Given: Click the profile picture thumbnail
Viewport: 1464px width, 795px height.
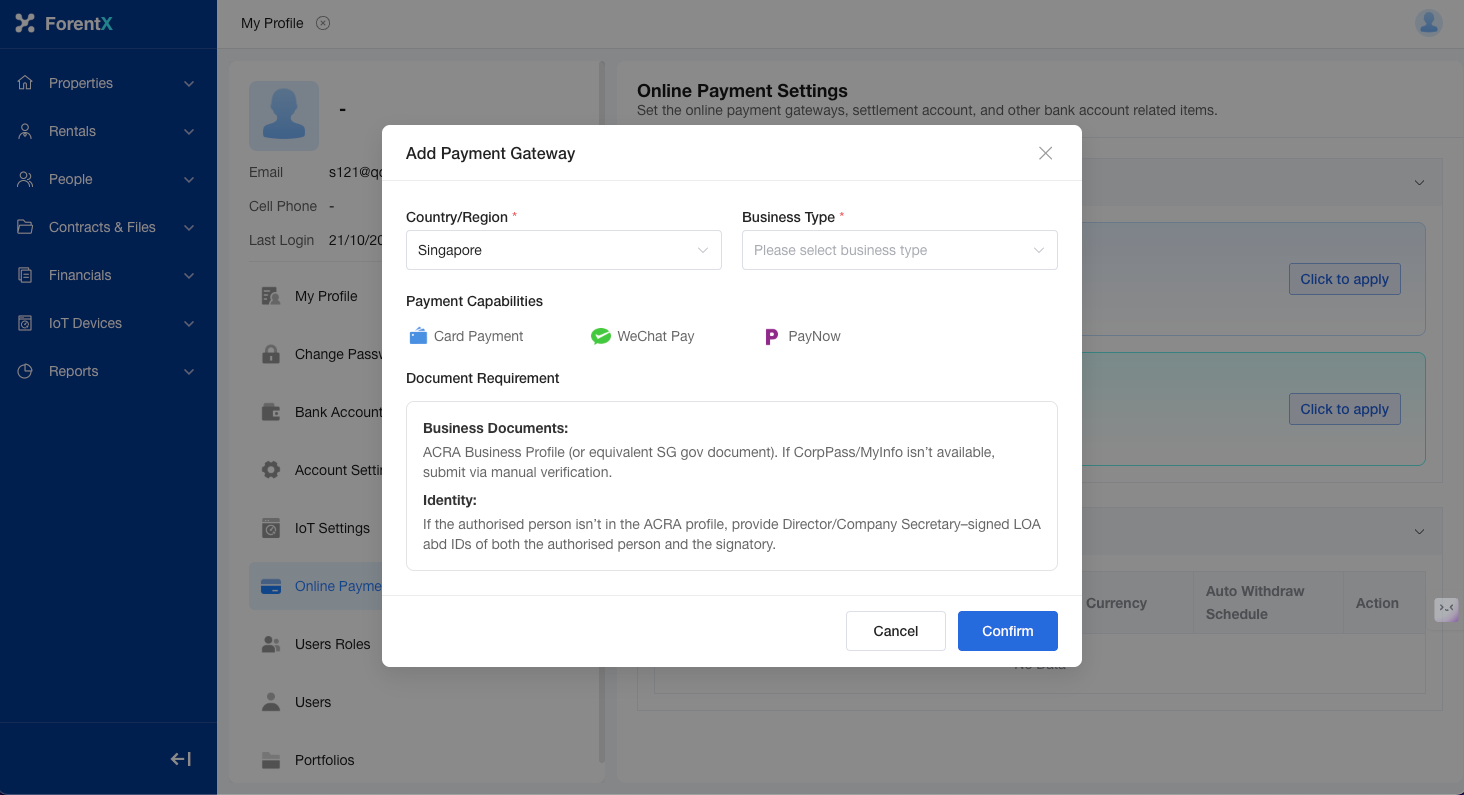Looking at the screenshot, I should click(x=284, y=116).
